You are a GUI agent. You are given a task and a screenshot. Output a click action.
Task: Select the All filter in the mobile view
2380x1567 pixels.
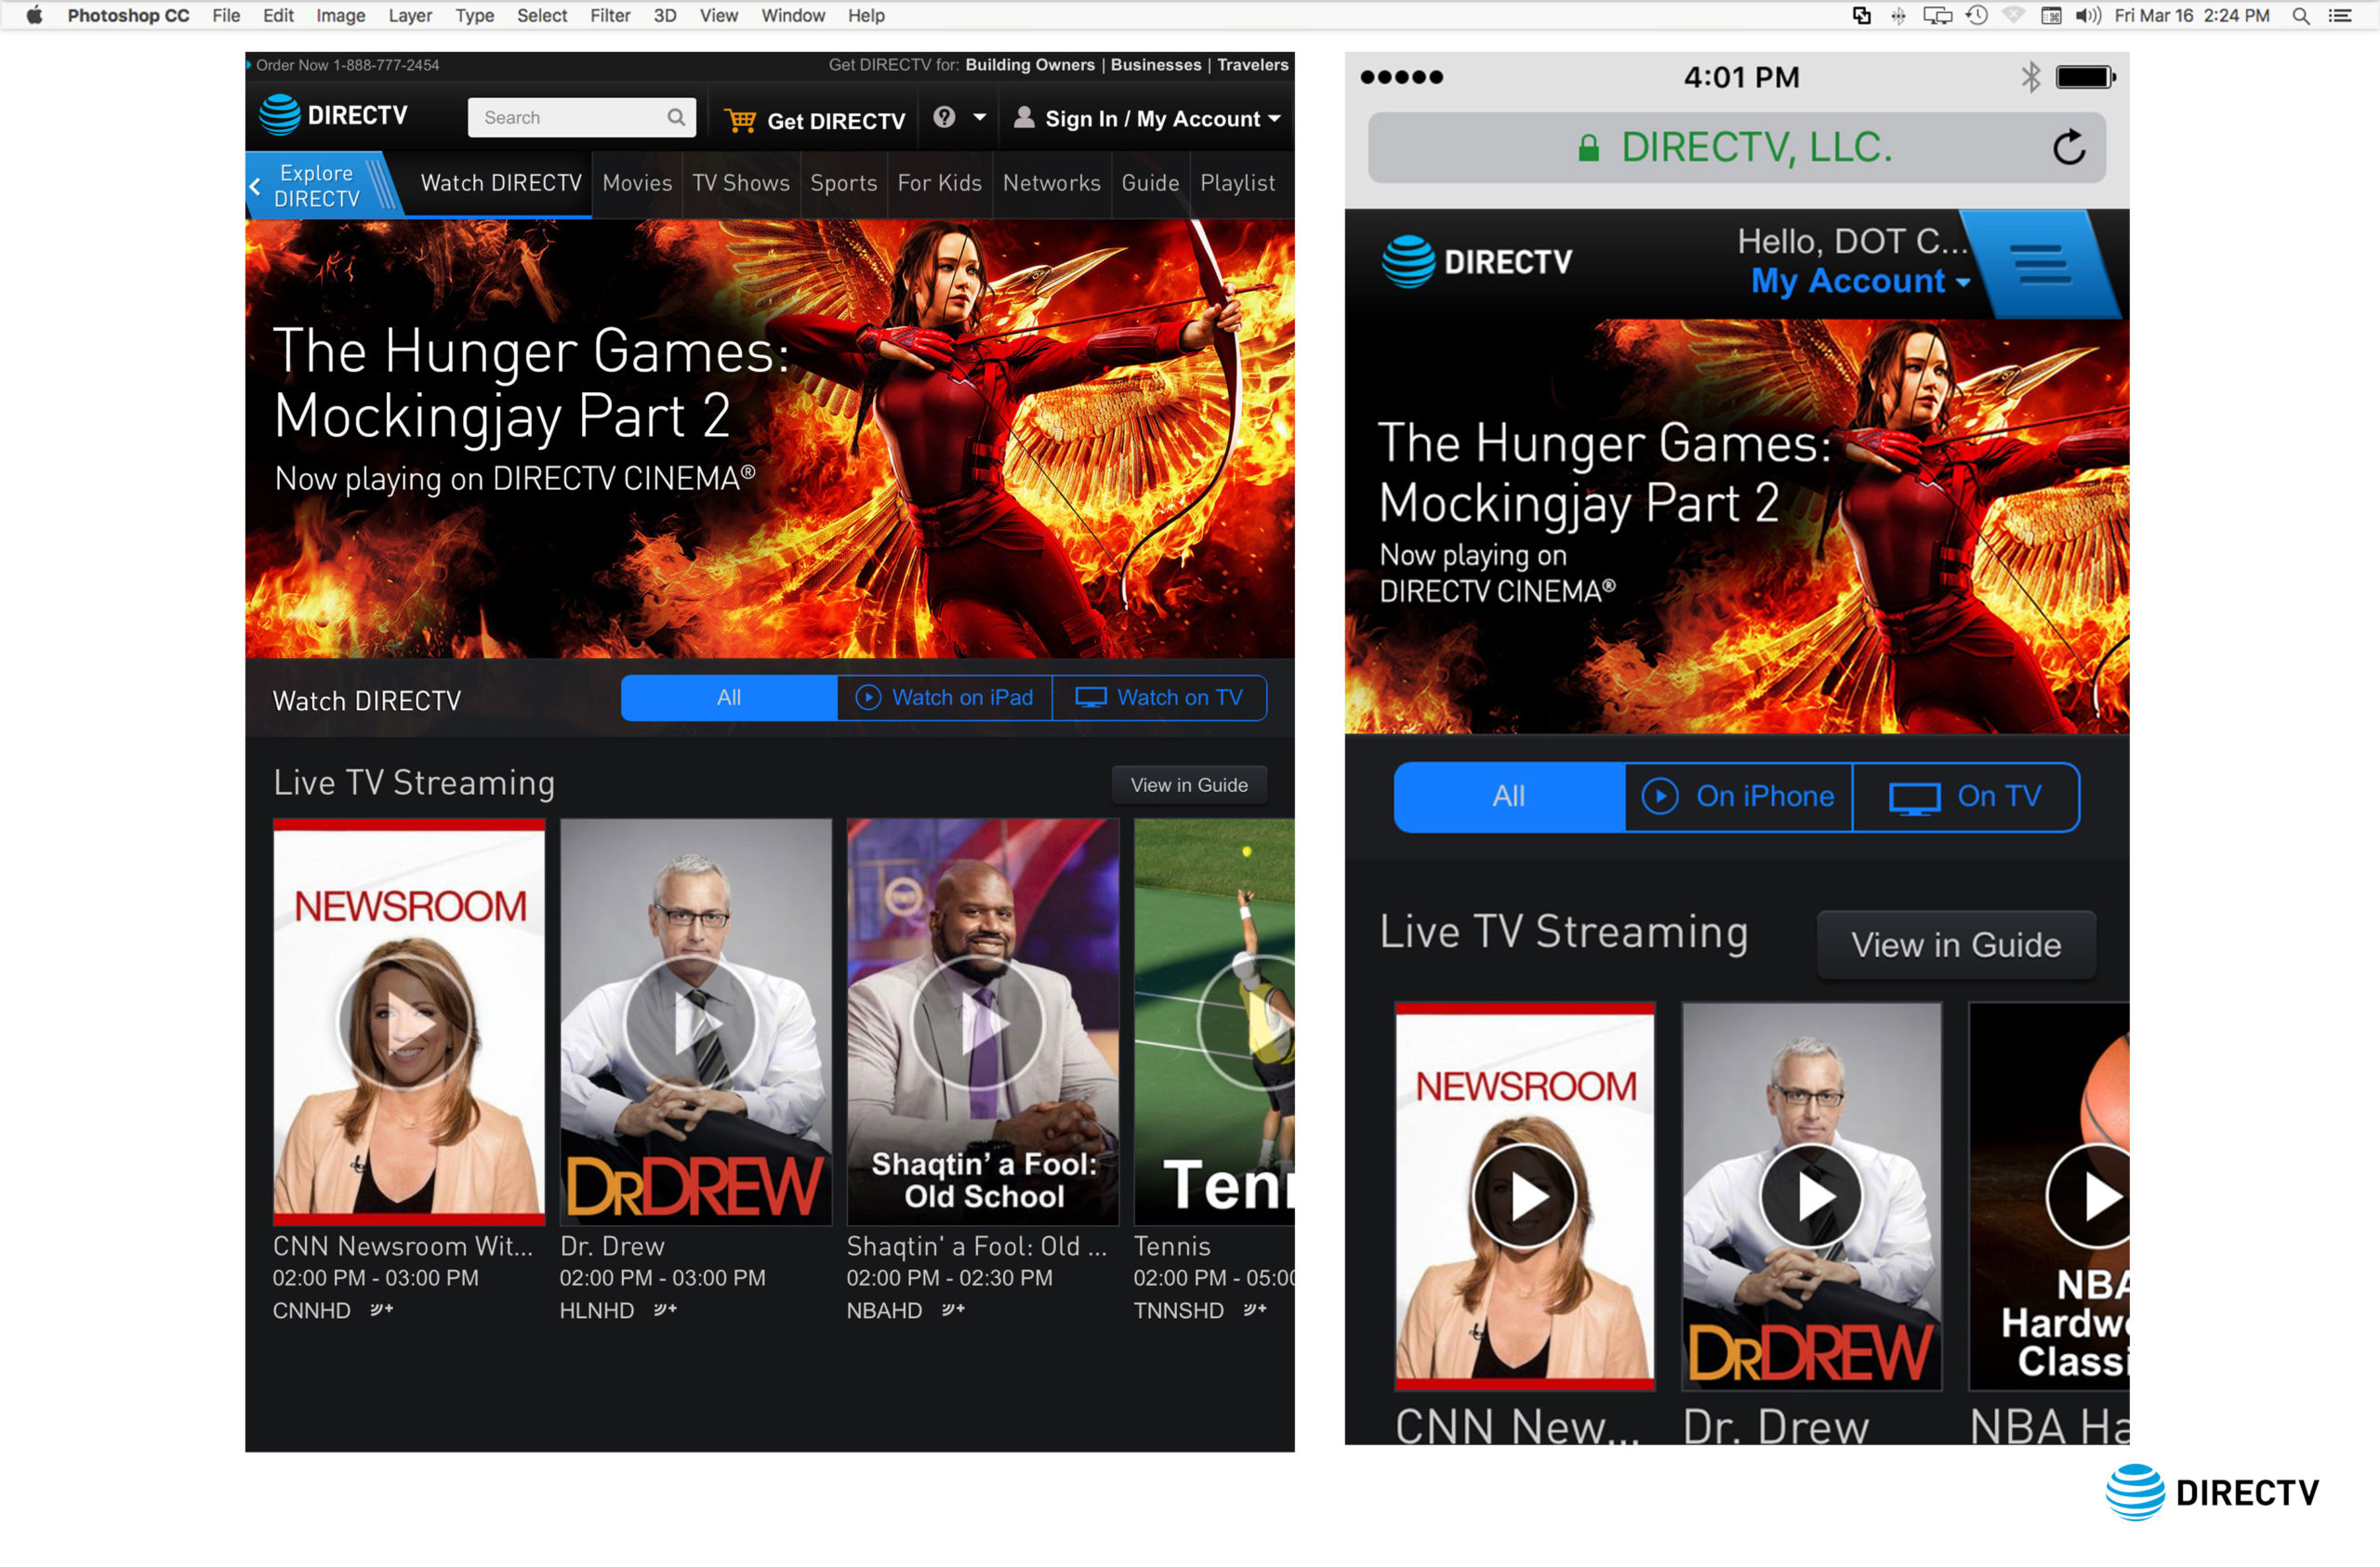click(x=1509, y=796)
